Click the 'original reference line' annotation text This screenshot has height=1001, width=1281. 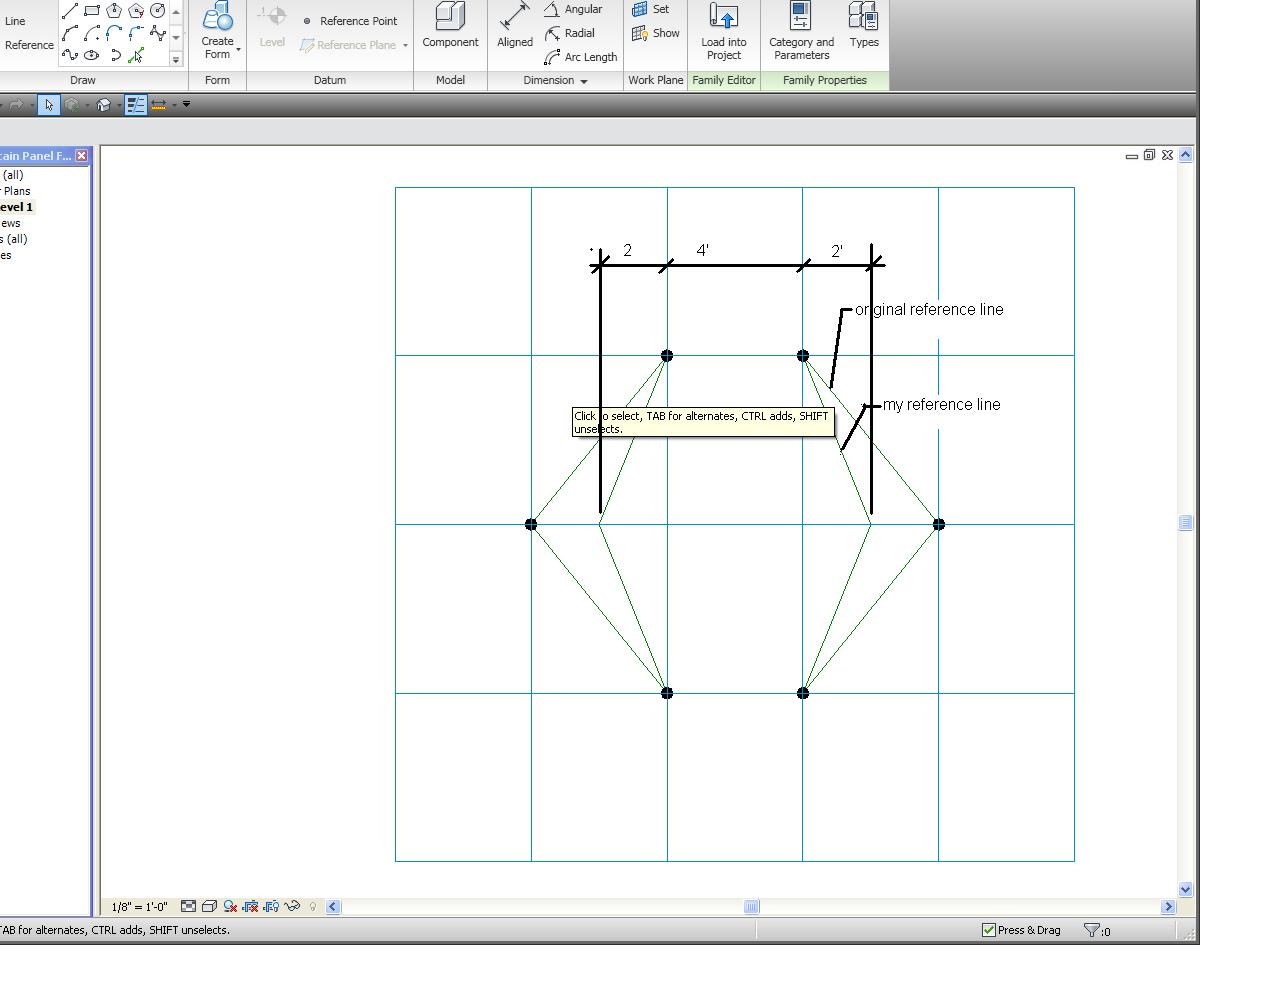929,310
